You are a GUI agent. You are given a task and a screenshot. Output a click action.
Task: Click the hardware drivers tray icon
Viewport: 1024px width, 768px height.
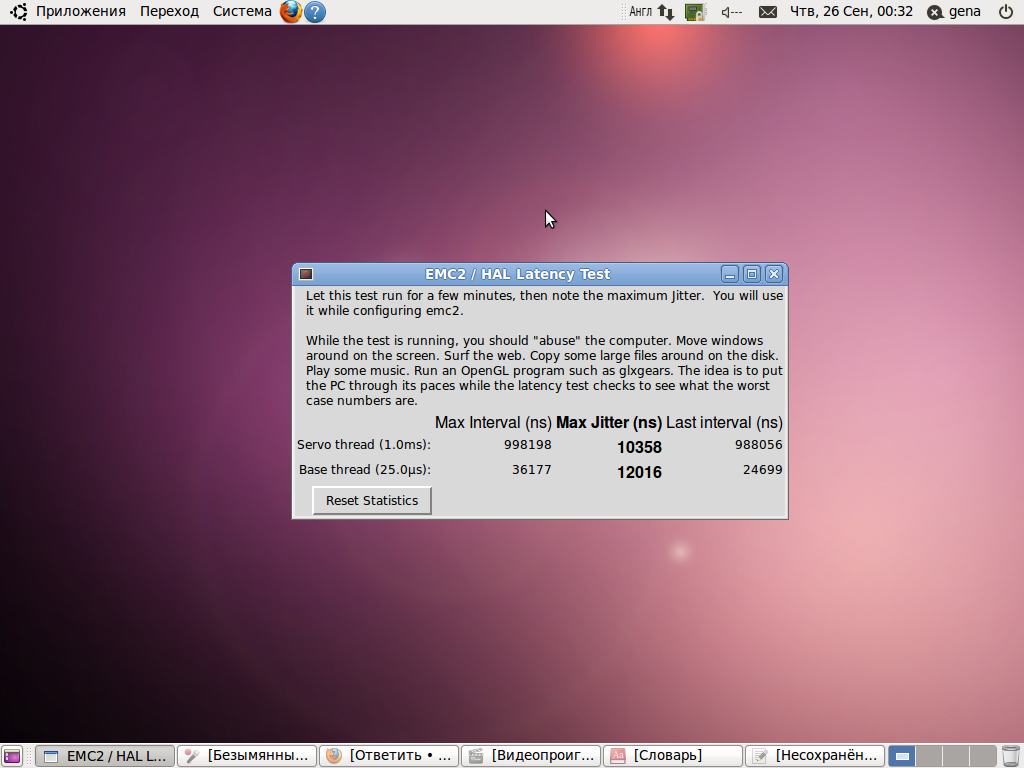[696, 12]
